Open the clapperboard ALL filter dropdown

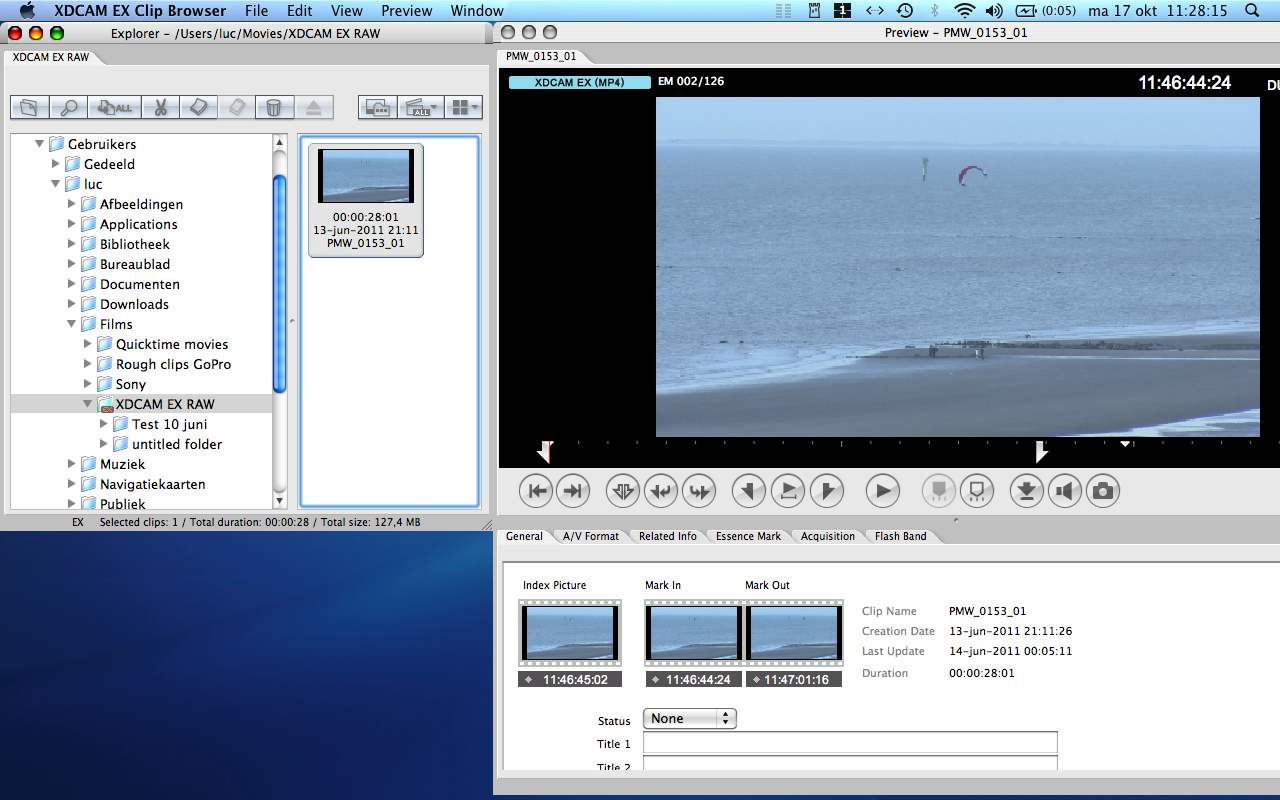tap(420, 107)
